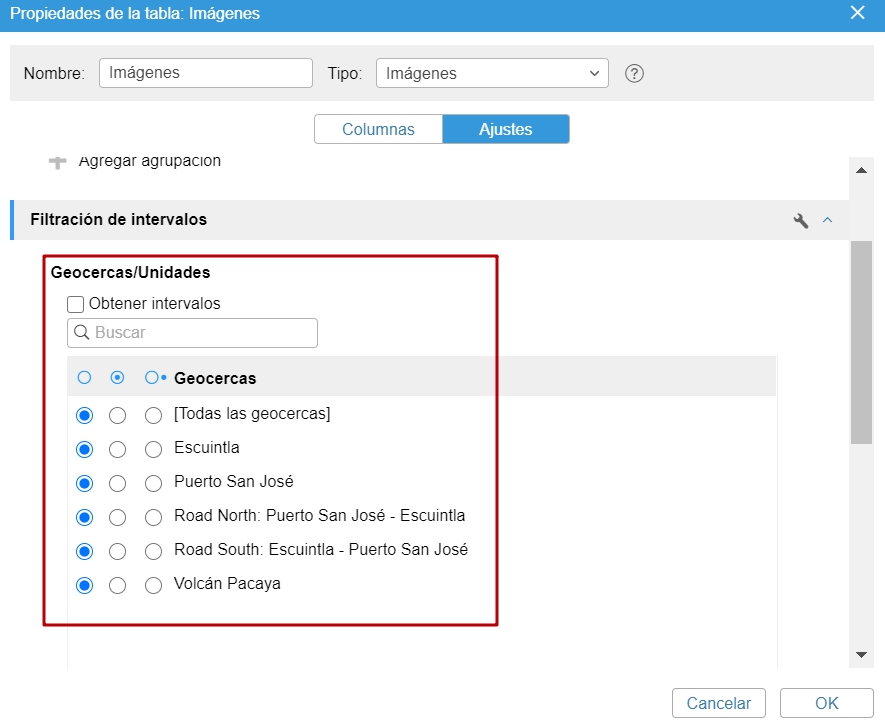The image size is (885, 728).
Task: Switch to the Ajustes tab
Action: 506,129
